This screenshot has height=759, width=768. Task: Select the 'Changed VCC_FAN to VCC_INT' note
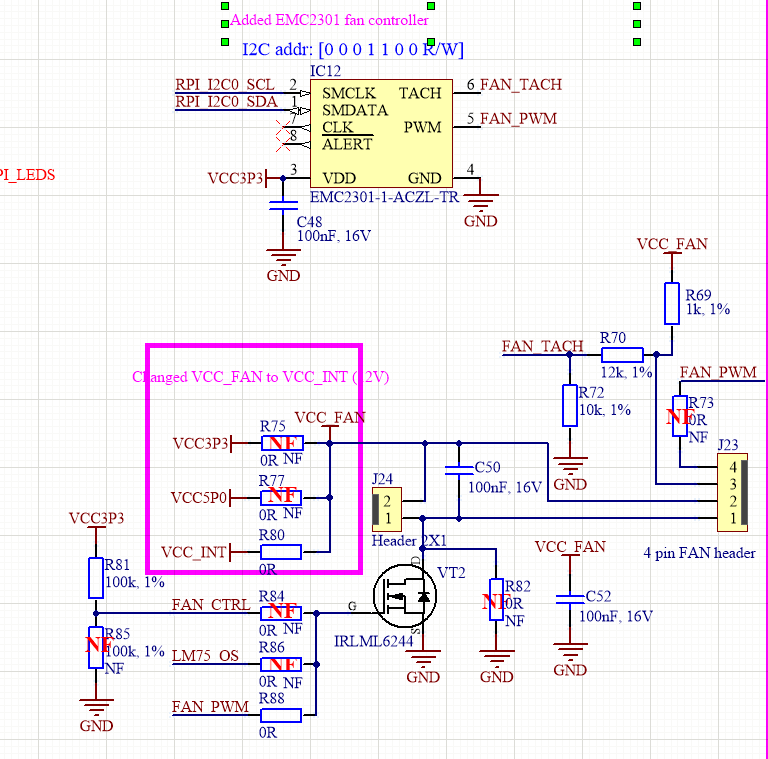pos(260,377)
